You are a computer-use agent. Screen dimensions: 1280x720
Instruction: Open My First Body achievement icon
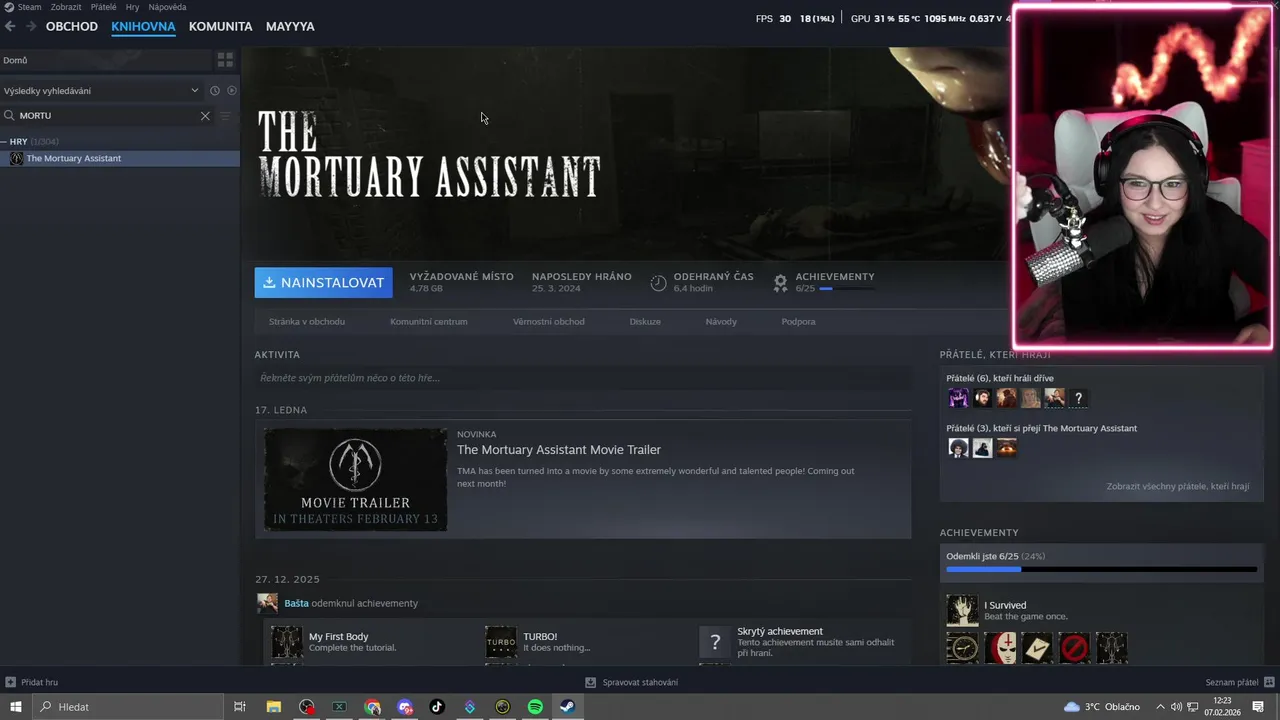287,642
